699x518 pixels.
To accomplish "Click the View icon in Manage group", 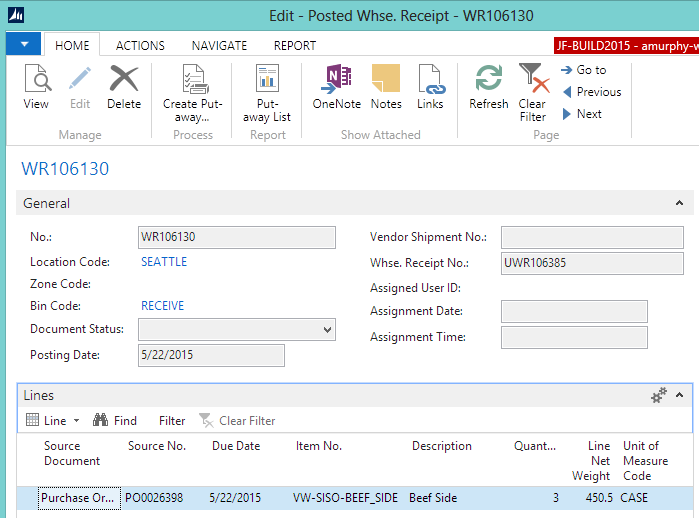I will 36,87.
